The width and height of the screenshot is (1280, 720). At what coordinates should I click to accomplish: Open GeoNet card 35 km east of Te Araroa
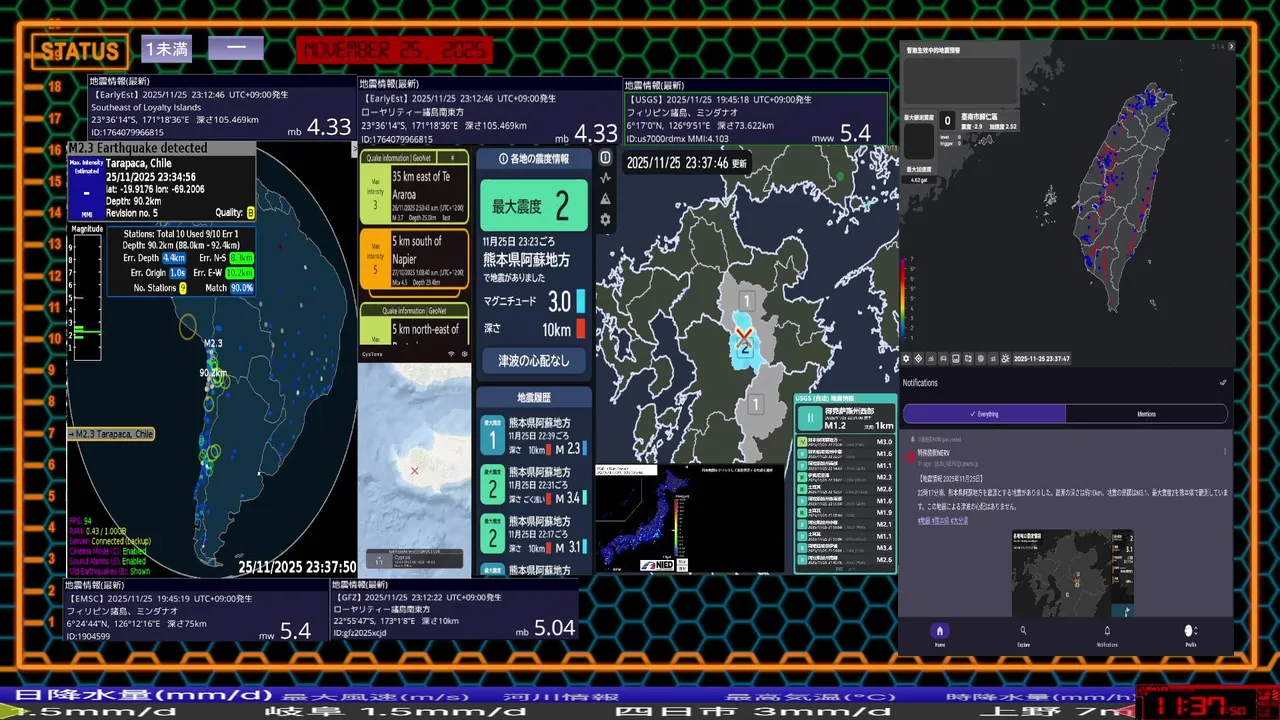(x=415, y=187)
